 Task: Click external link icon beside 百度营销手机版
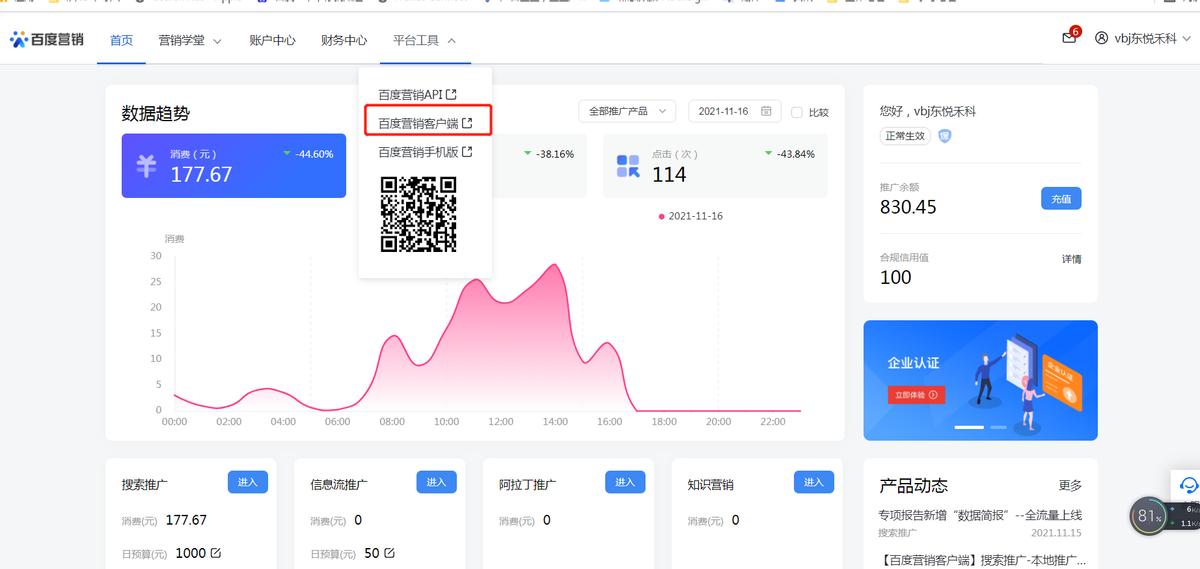pyautogui.click(x=466, y=152)
